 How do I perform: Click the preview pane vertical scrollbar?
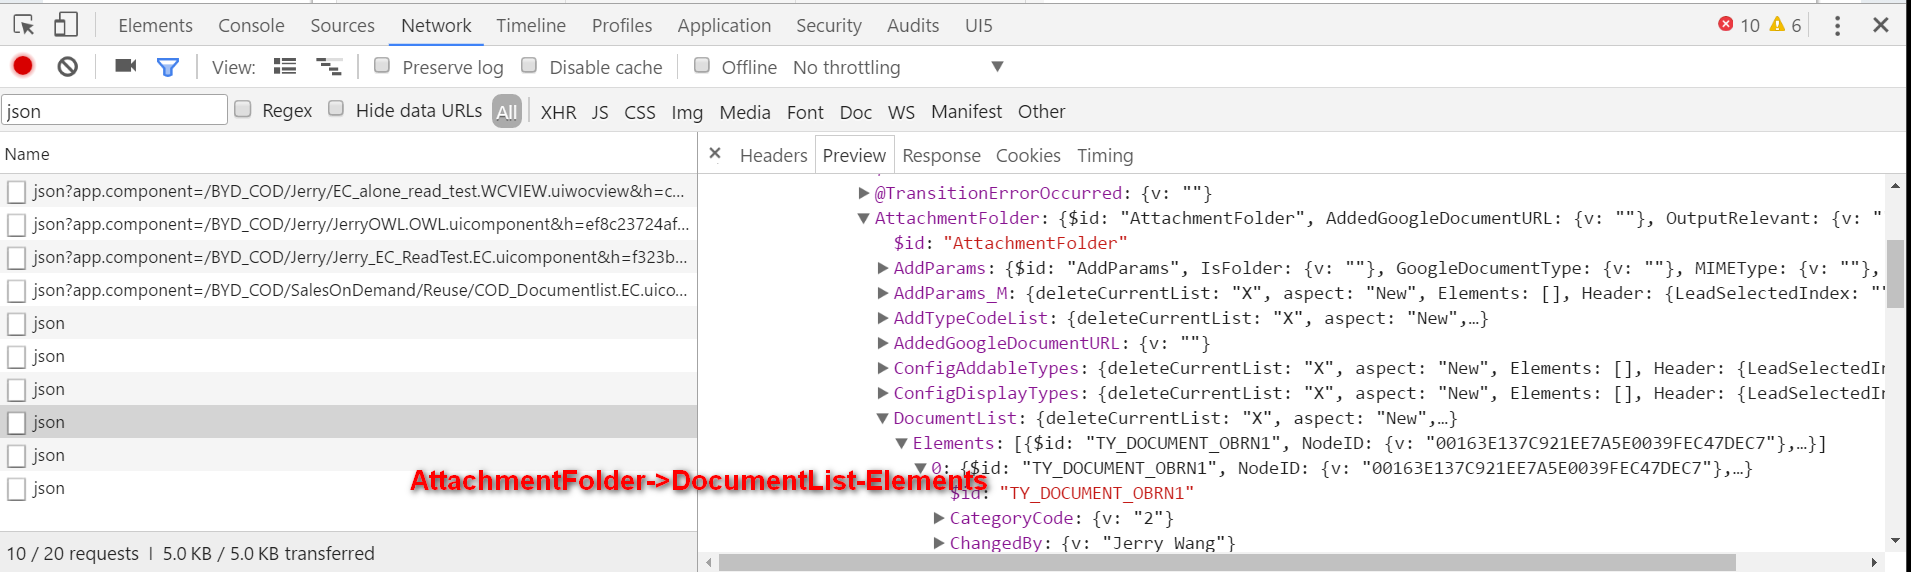tap(1895, 275)
